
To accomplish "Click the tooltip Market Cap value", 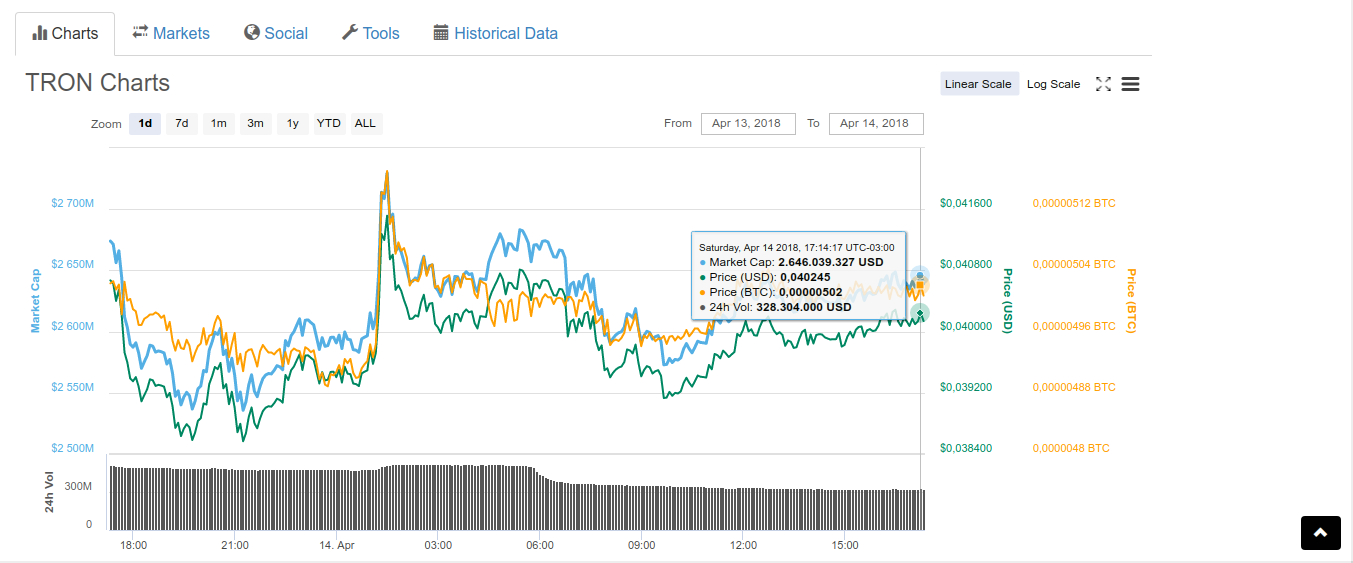I will 831,262.
